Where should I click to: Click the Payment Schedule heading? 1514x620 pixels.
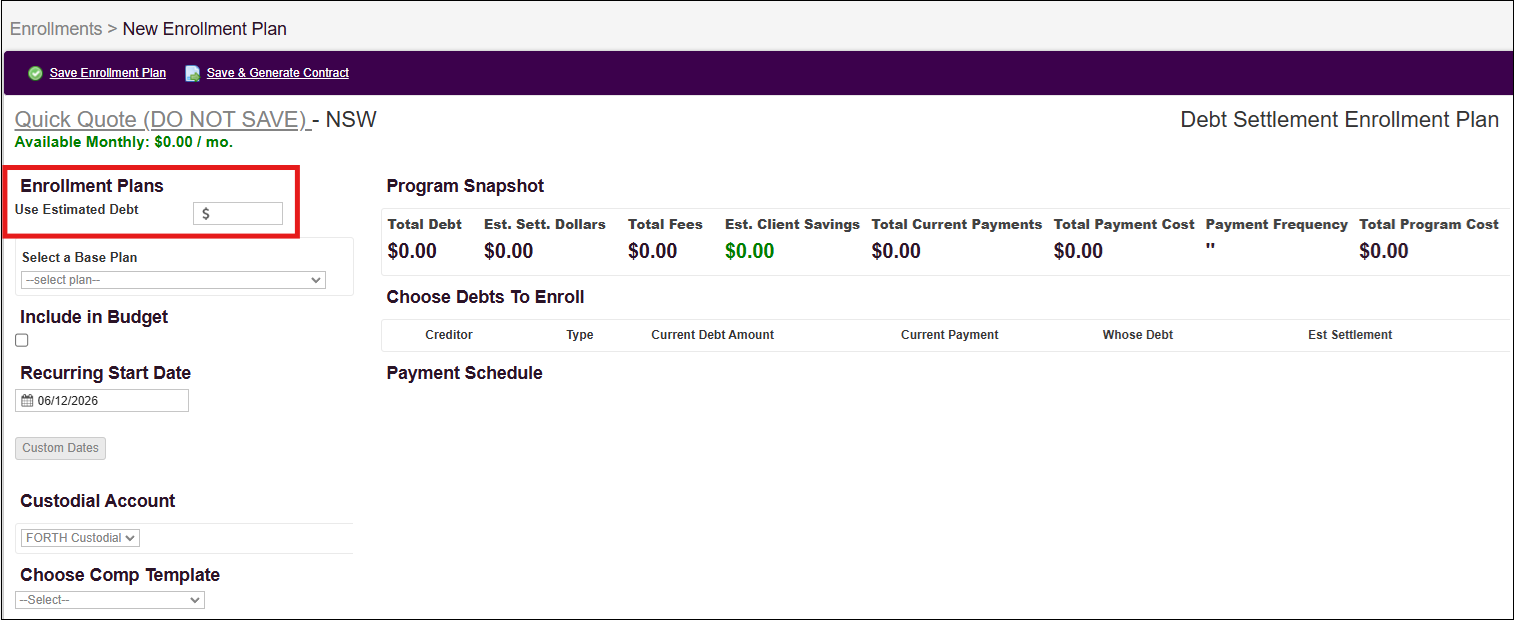[465, 373]
